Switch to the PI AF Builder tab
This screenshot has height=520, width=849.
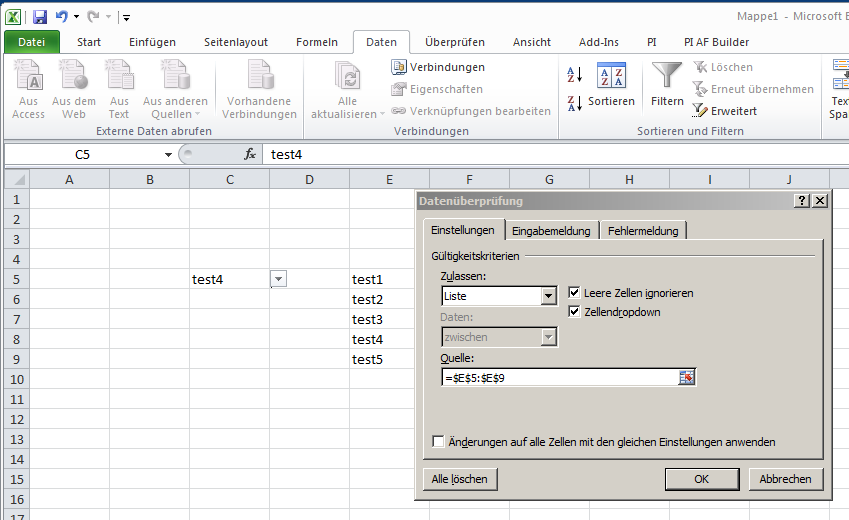point(716,42)
